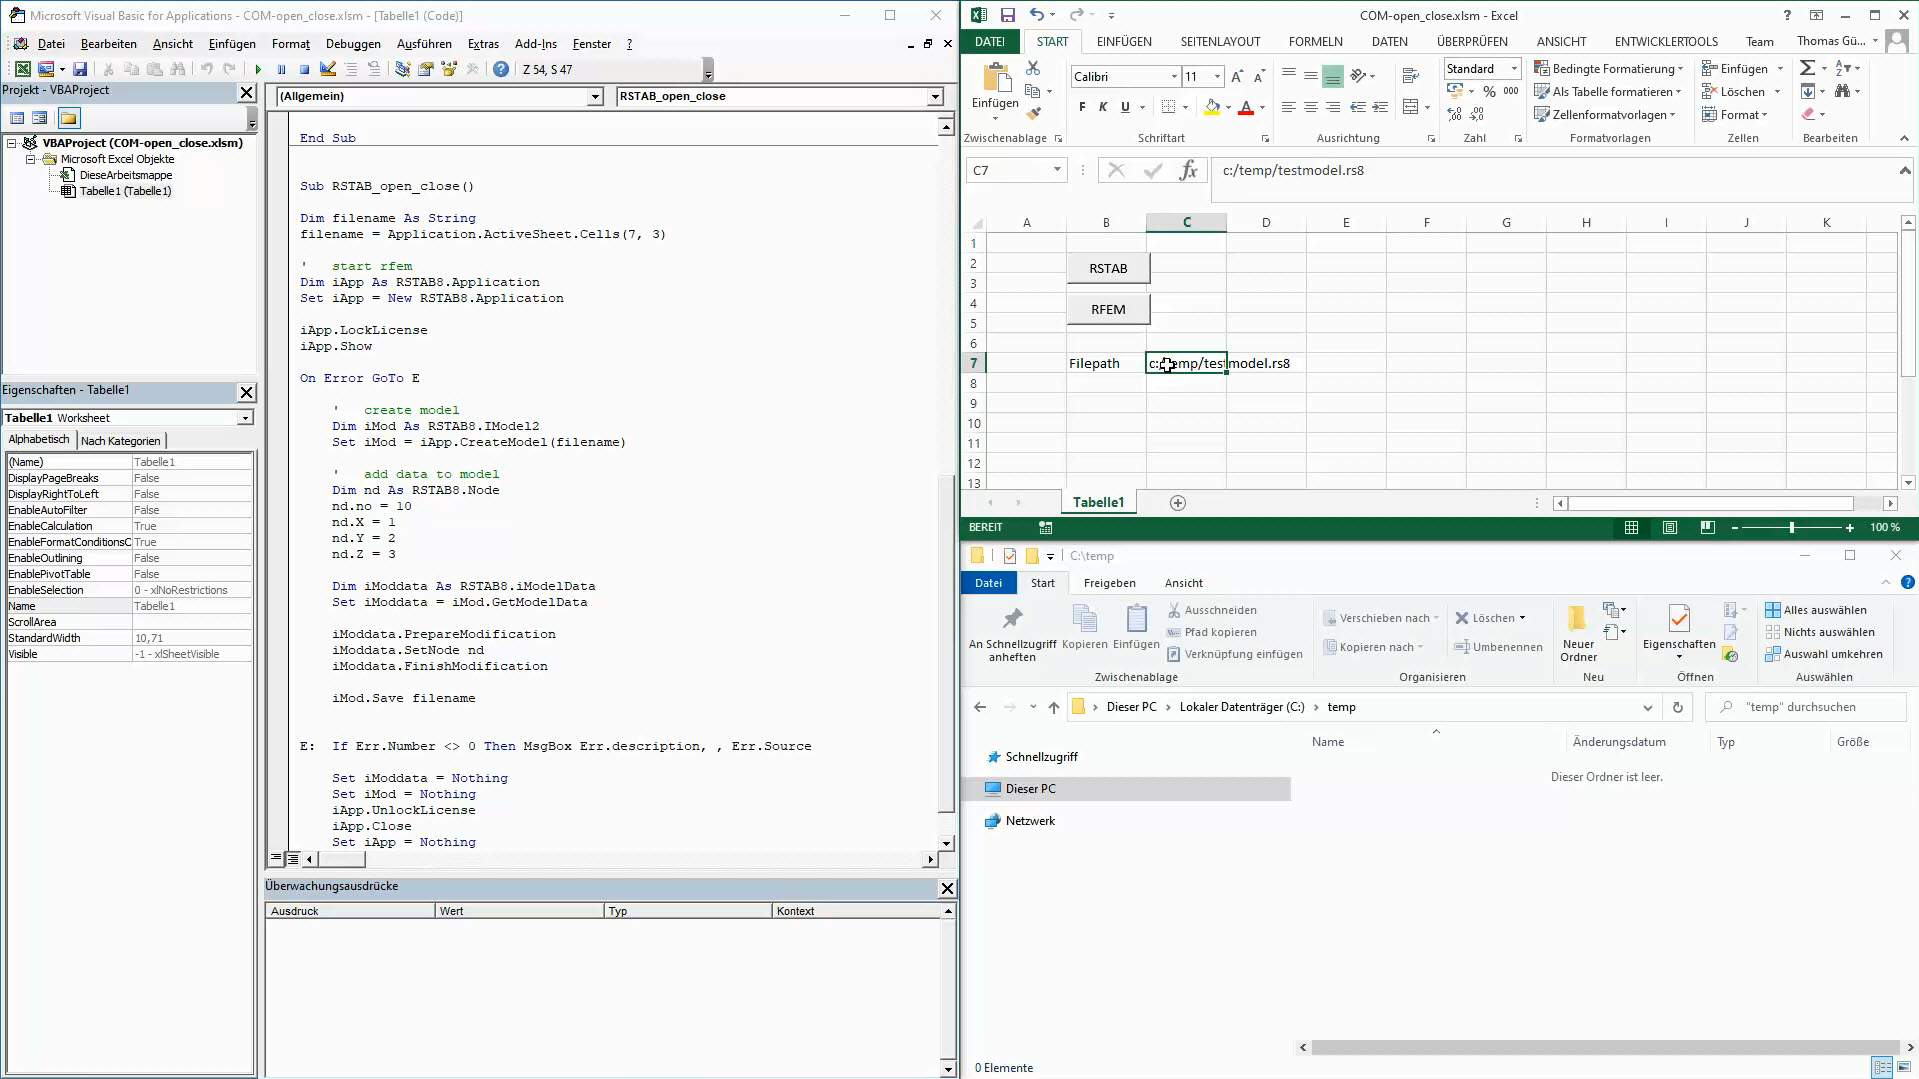Viewport: 1919px width, 1079px height.
Task: Open the Calibri font dropdown
Action: [x=1172, y=76]
